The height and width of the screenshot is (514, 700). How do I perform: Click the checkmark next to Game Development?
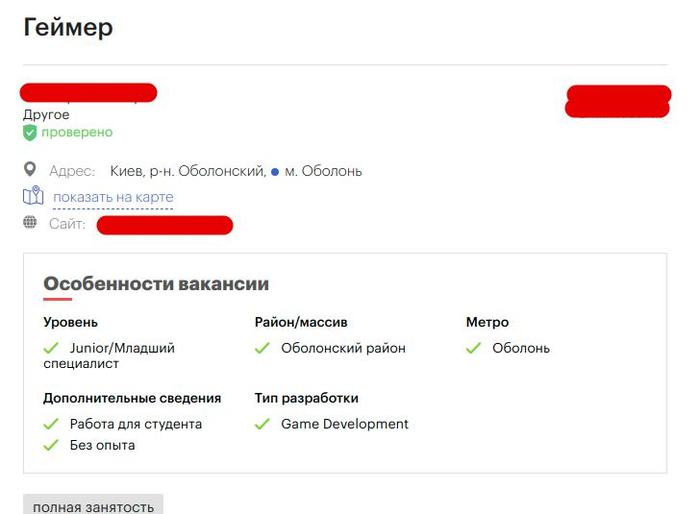(x=262, y=424)
